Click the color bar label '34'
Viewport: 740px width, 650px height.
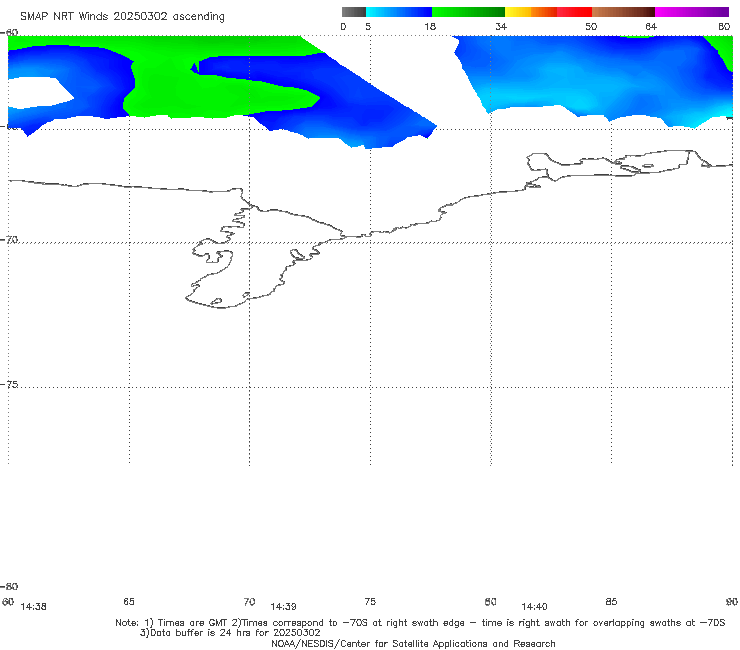[501, 27]
